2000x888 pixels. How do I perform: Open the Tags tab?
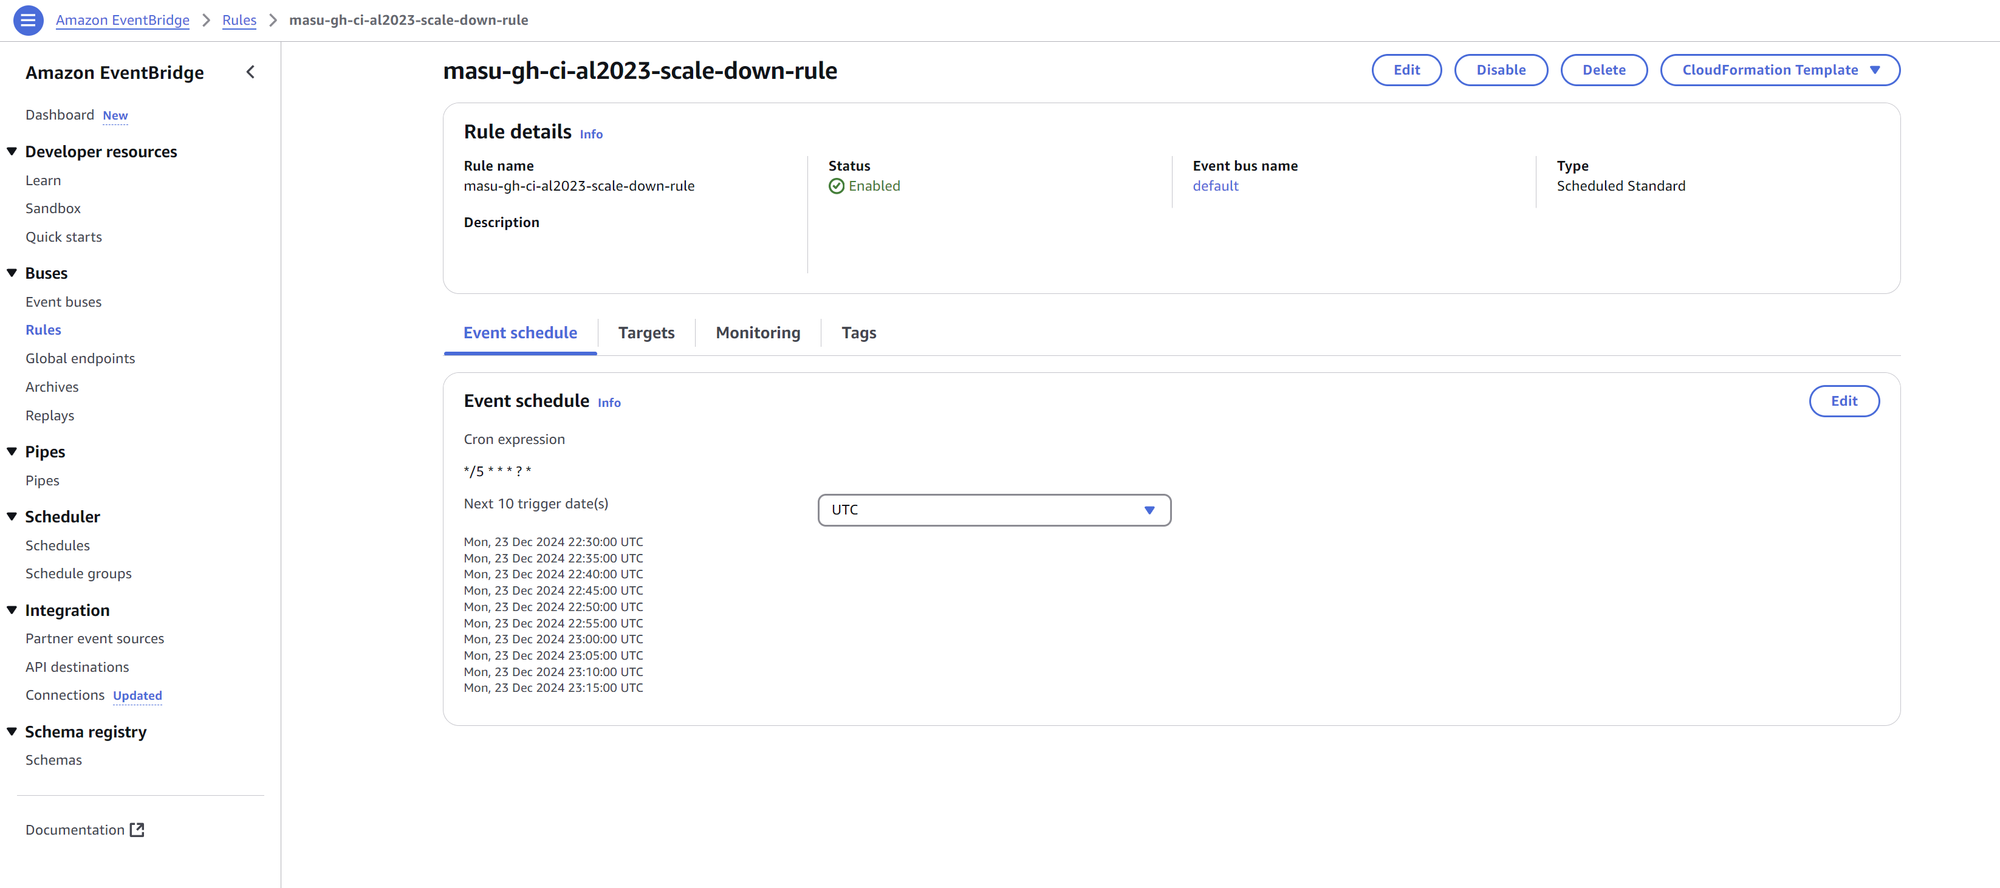pos(859,333)
